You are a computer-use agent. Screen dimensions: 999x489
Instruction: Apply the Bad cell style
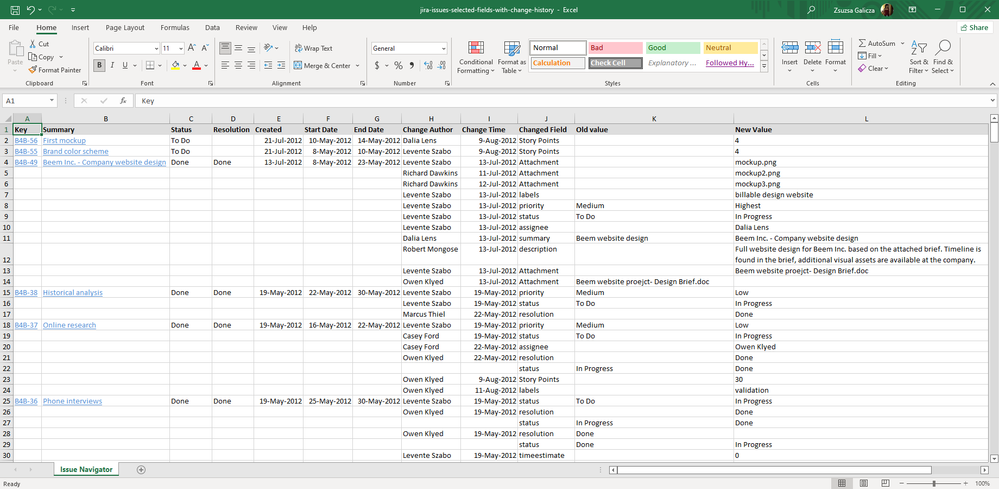tap(615, 48)
